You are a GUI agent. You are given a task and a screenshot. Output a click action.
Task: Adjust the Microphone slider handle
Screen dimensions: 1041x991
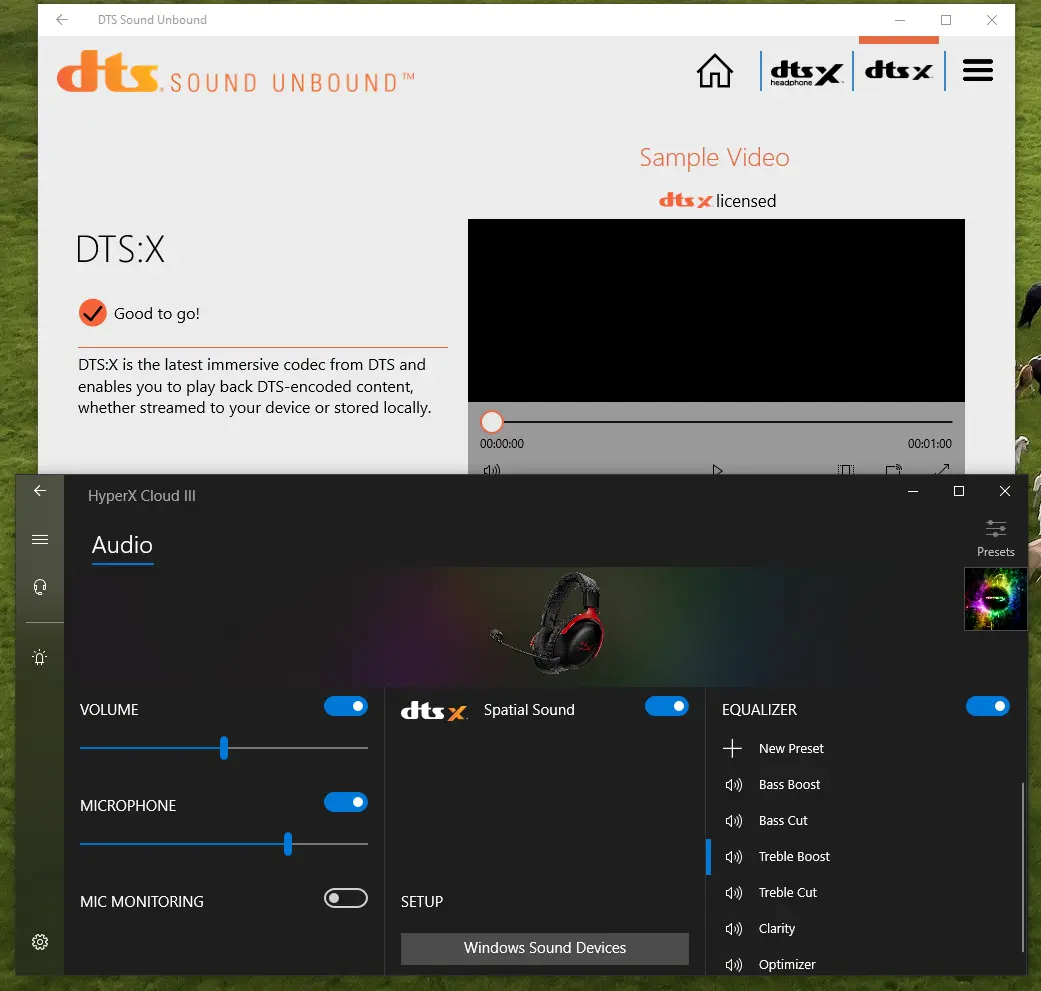click(x=287, y=844)
